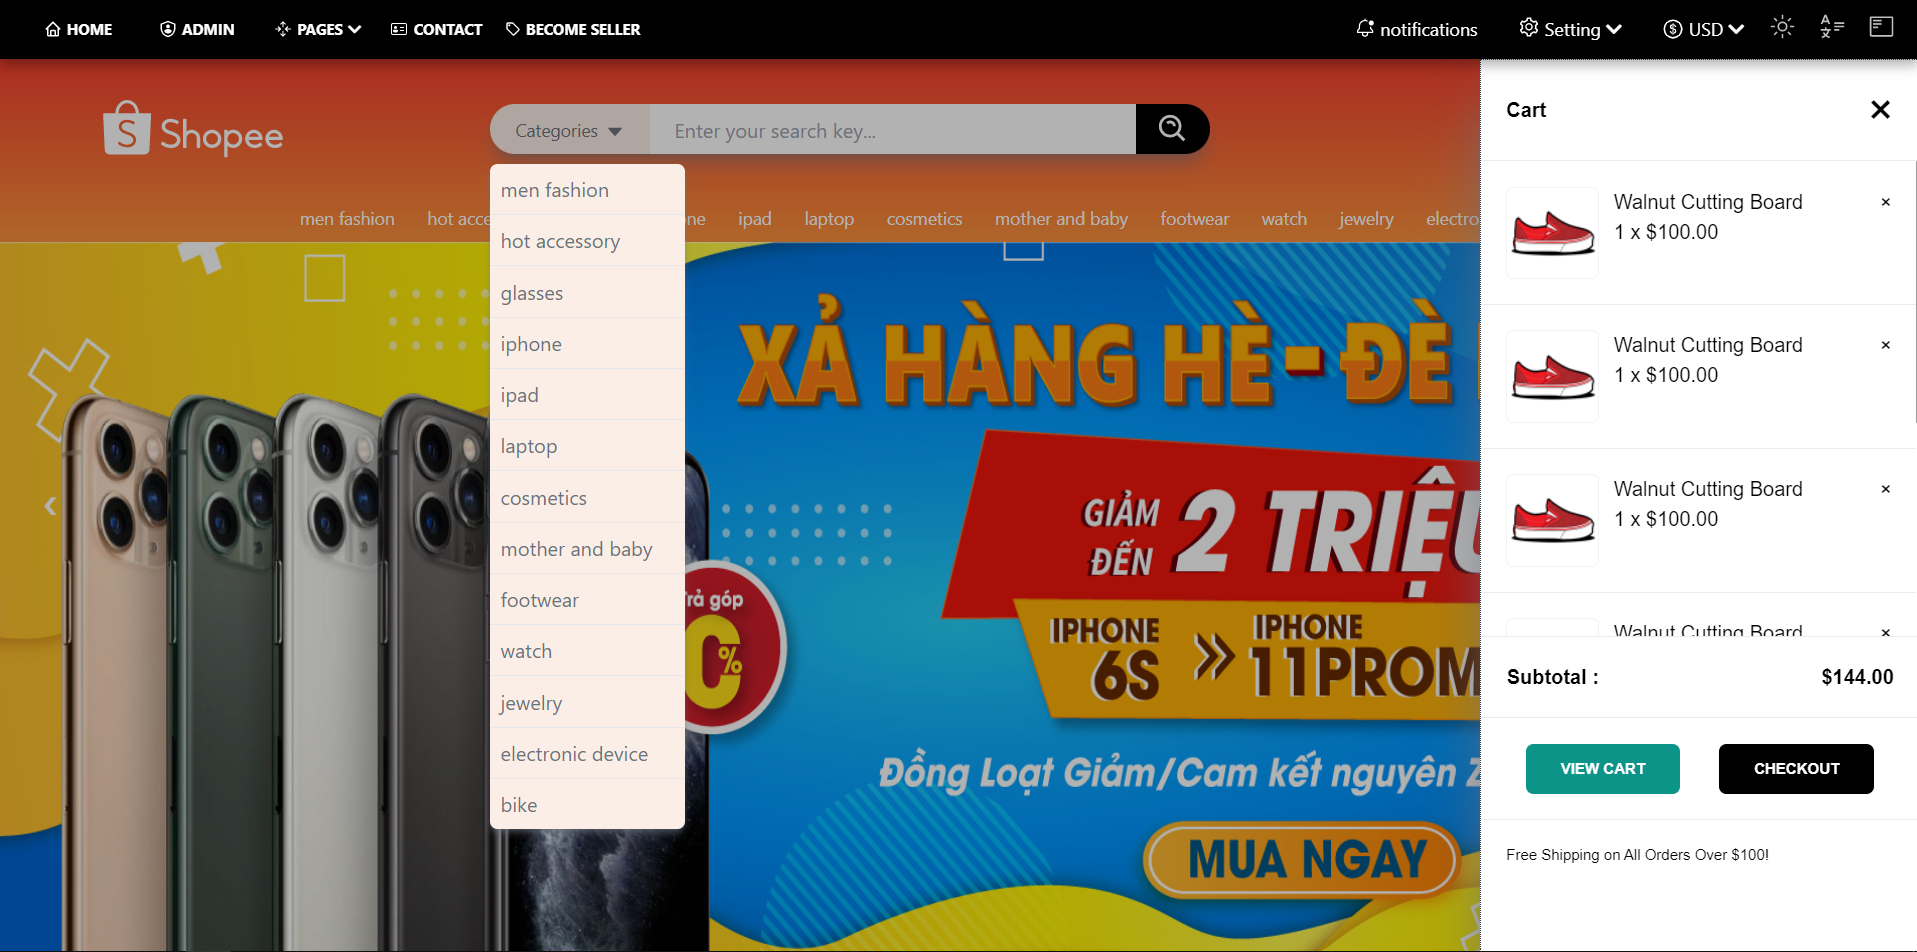The width and height of the screenshot is (1917, 952).
Task: Open the USD currency selector
Action: tap(1703, 30)
